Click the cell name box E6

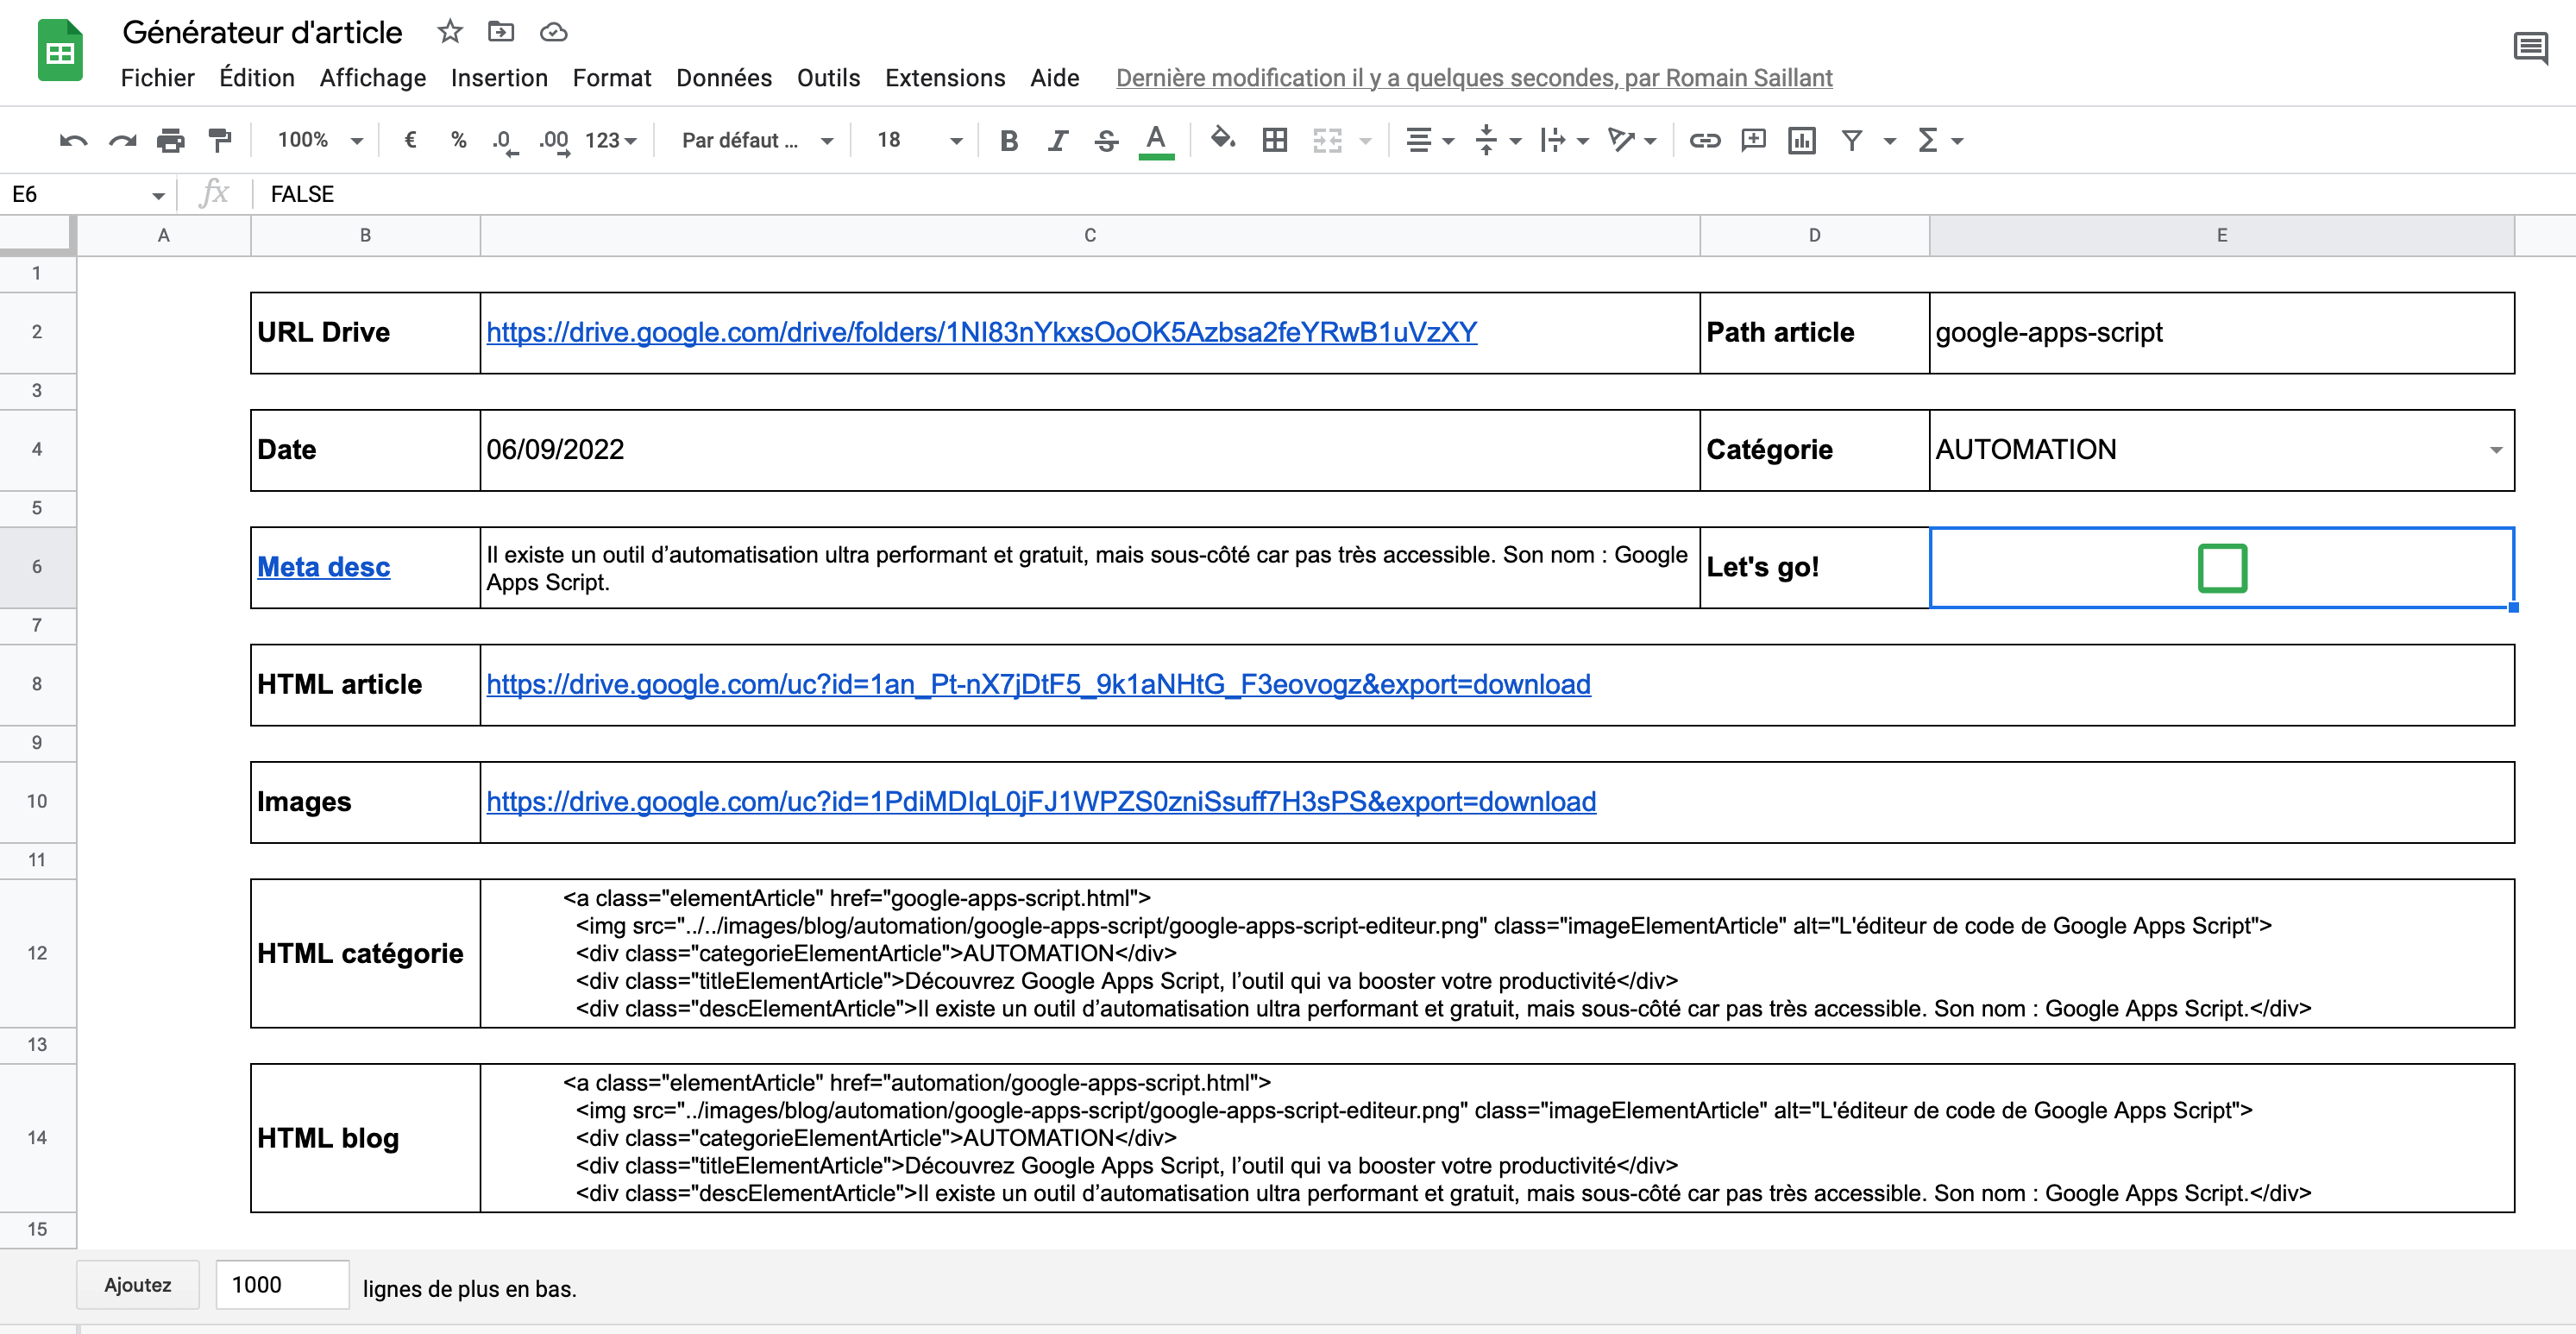(87, 194)
